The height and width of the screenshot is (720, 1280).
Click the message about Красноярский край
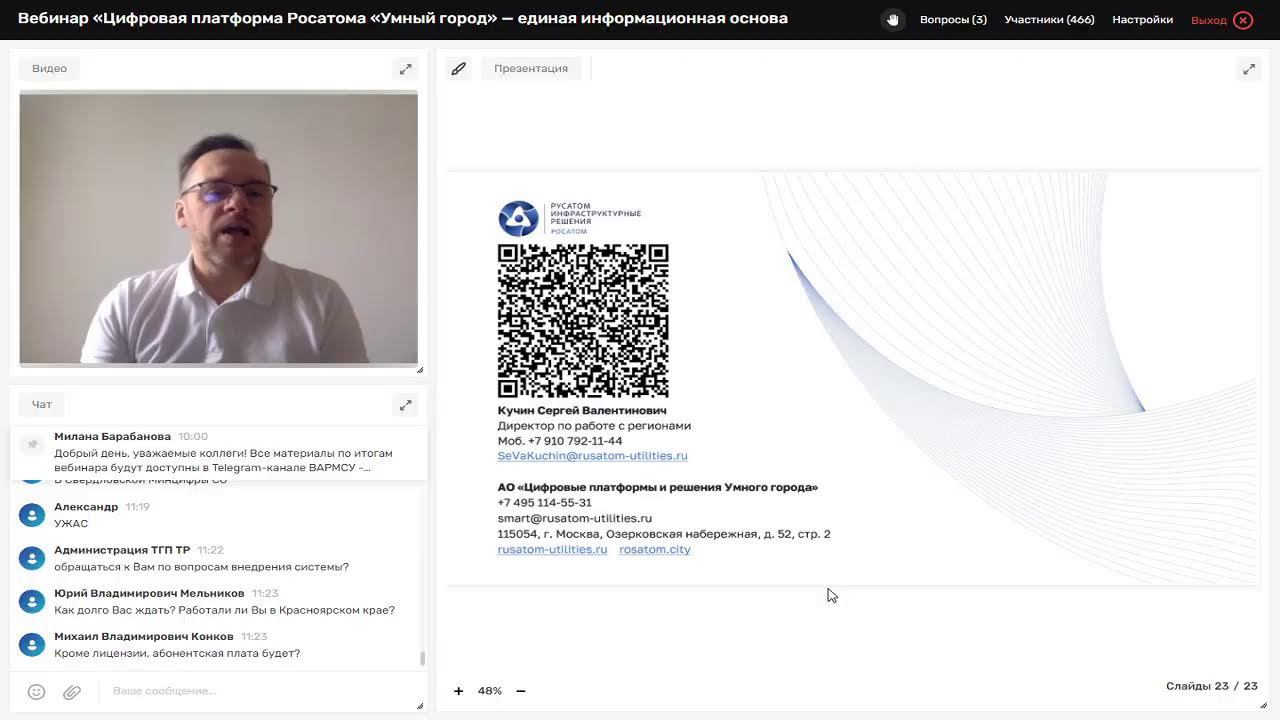224,610
